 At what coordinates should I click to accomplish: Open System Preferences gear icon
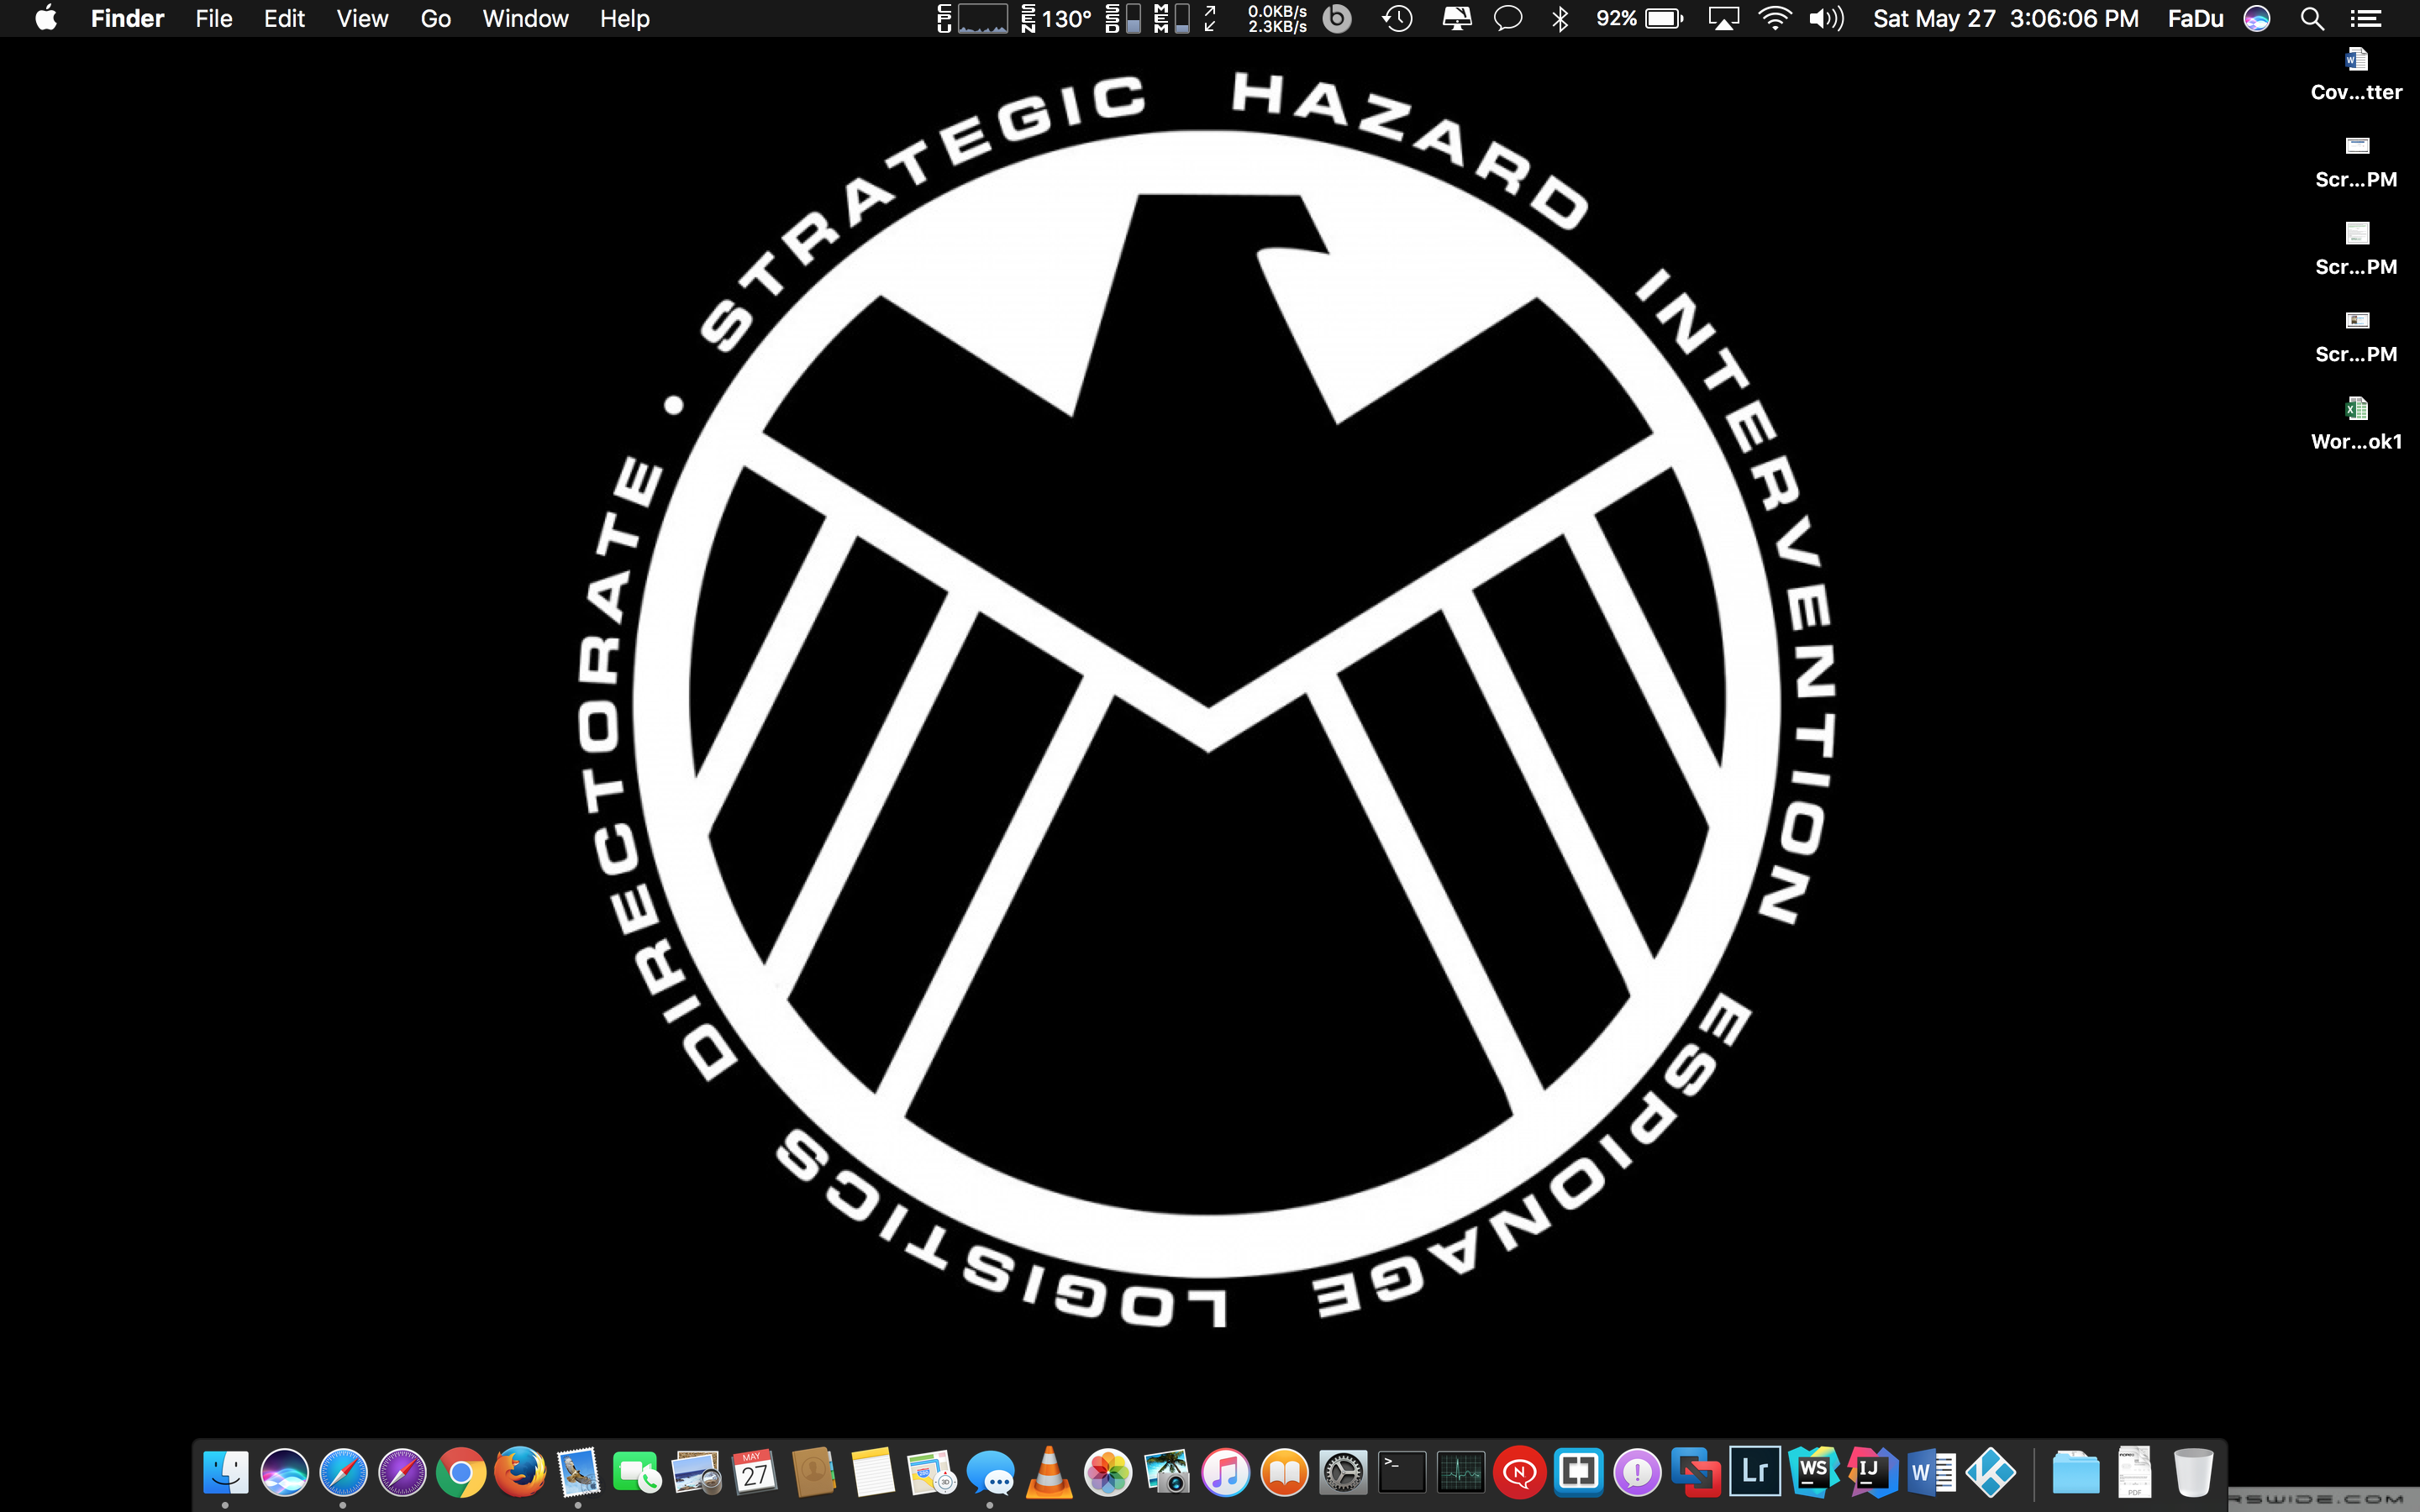tap(1343, 1472)
